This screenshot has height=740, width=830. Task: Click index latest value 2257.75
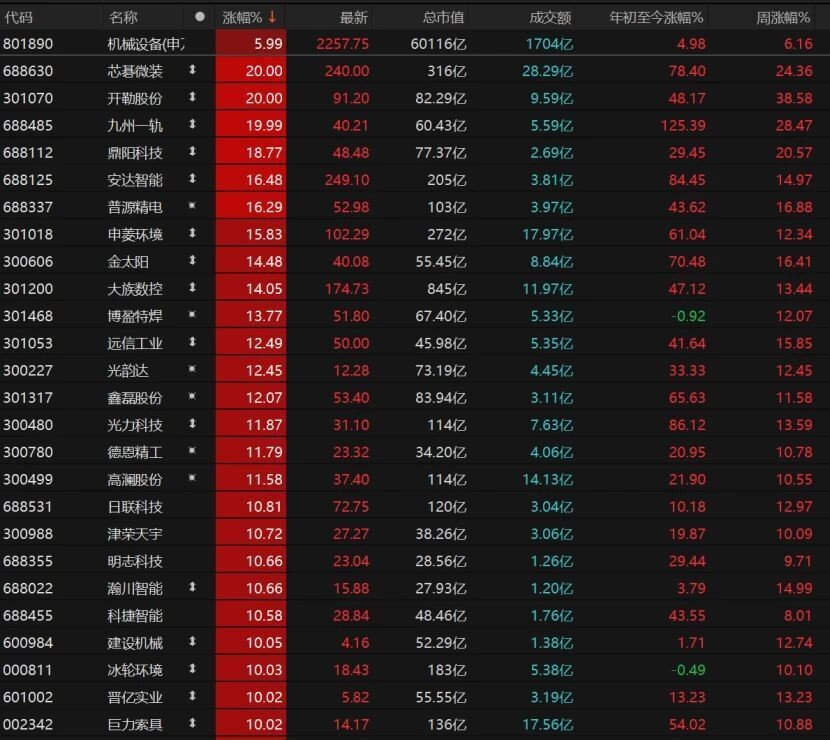342,44
